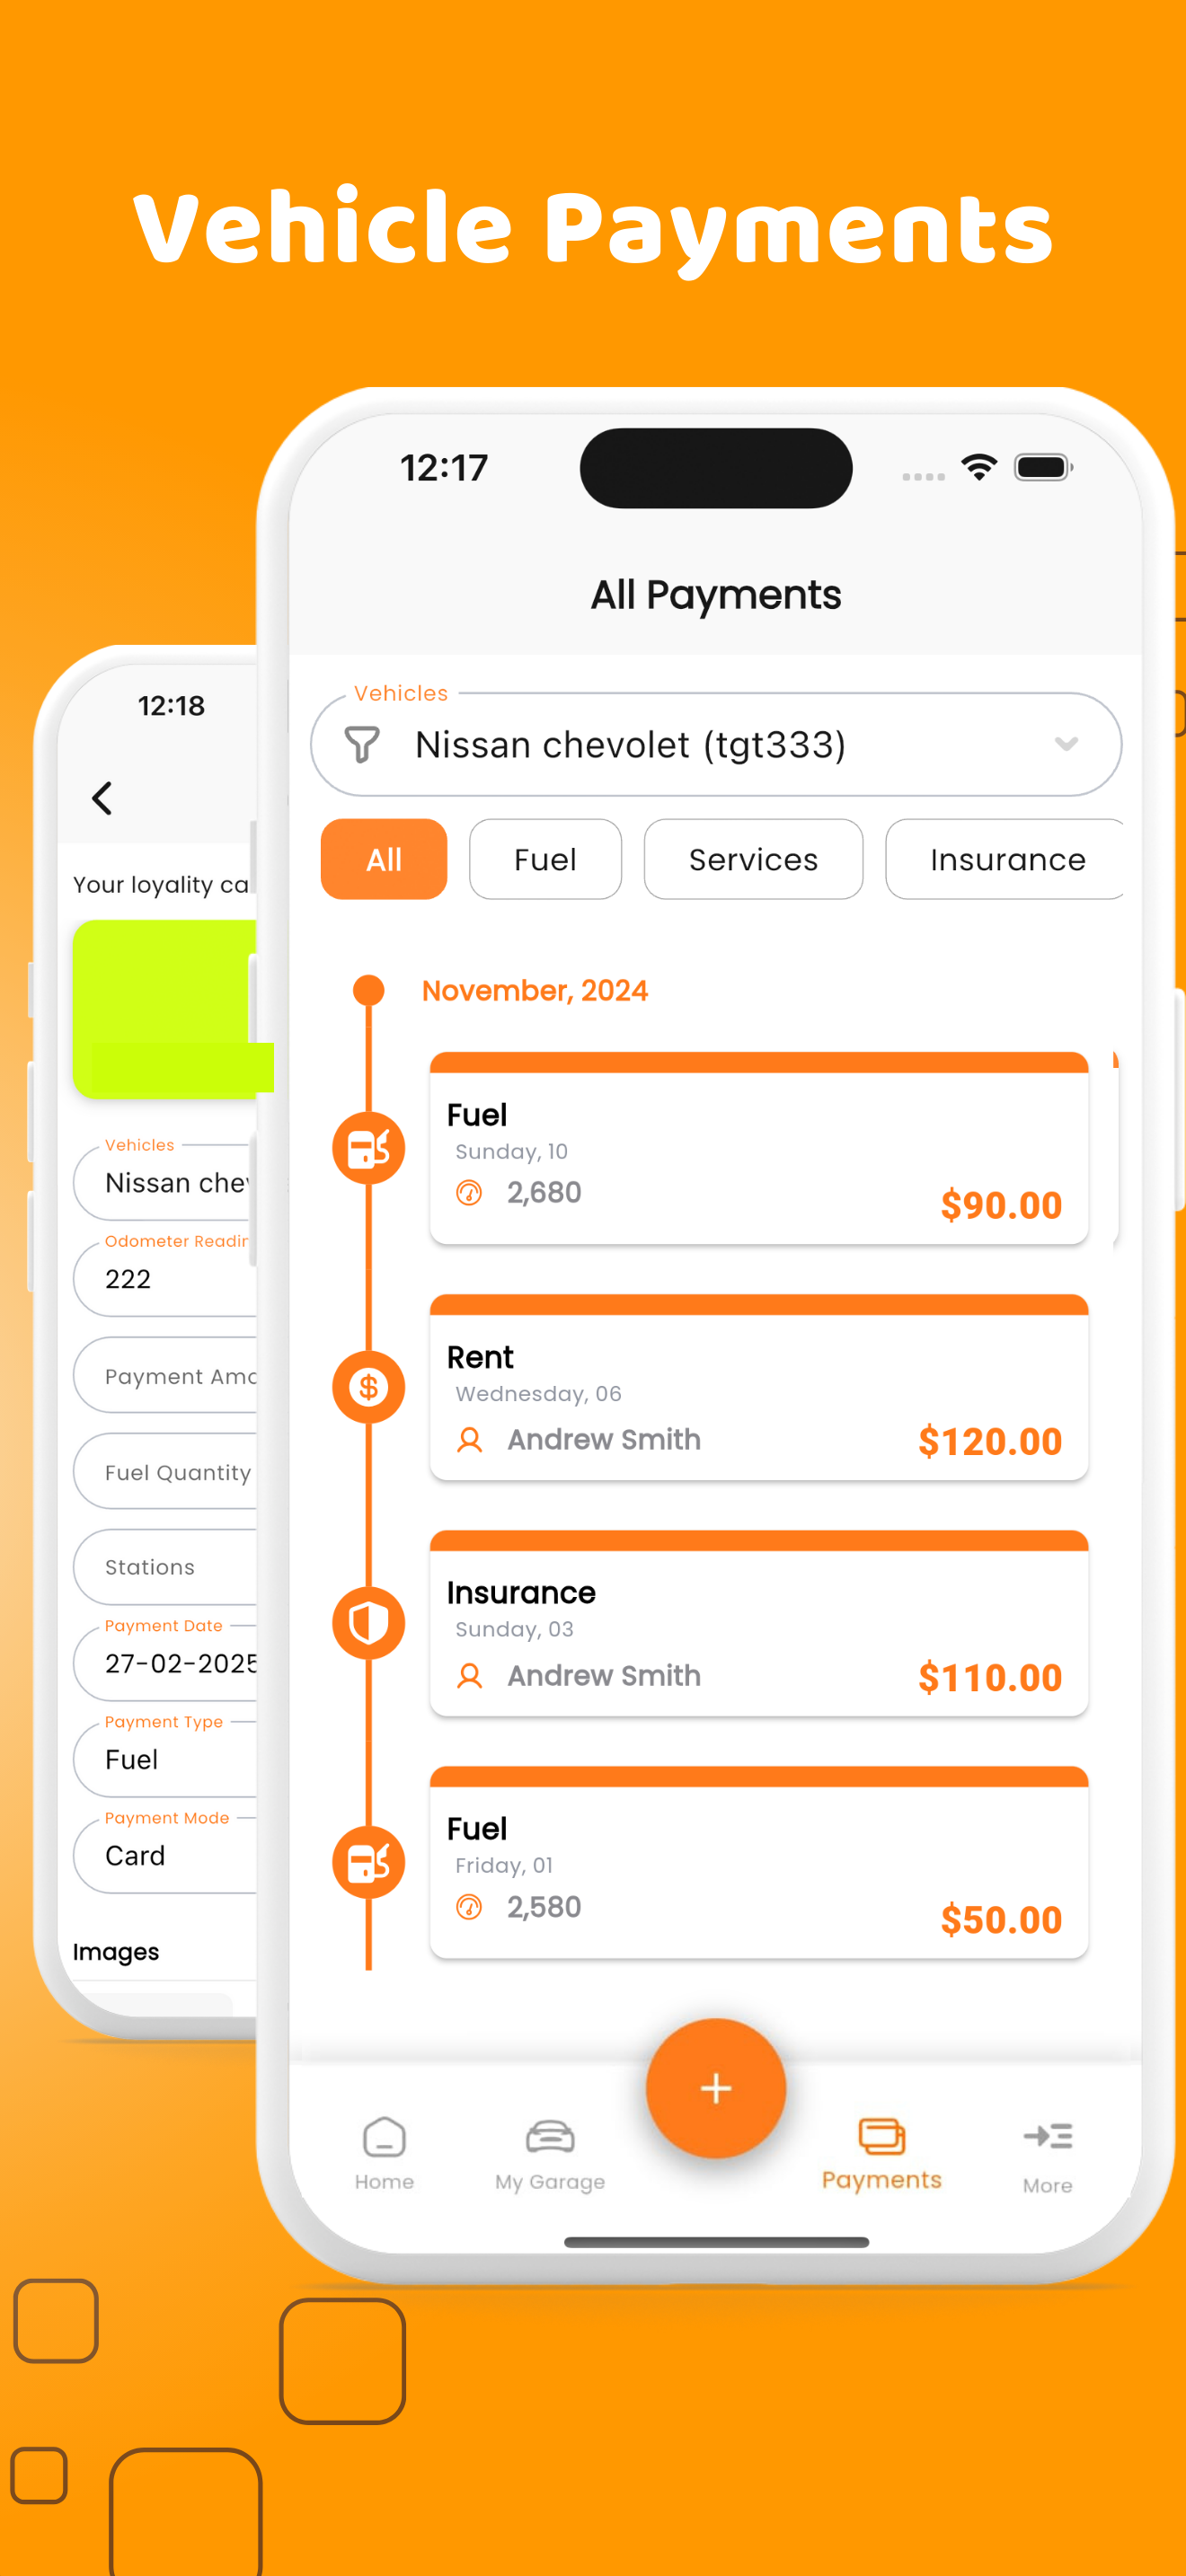Click the shield Insurance timeline icon

coord(368,1622)
